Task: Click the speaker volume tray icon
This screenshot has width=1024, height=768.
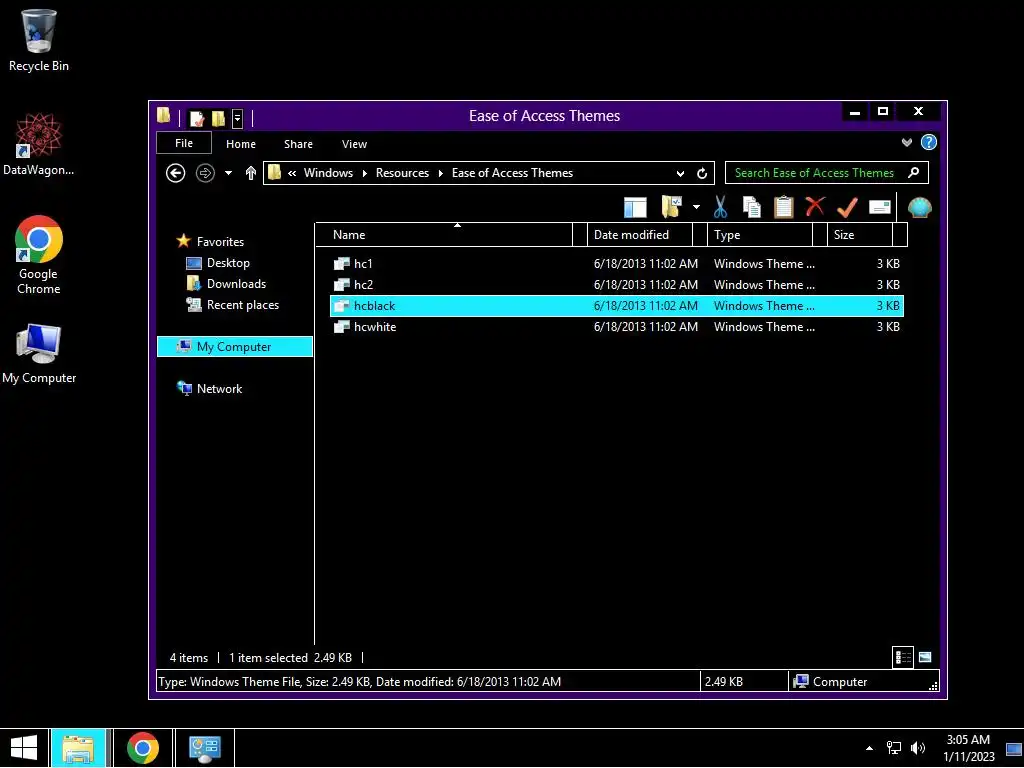Action: click(918, 748)
